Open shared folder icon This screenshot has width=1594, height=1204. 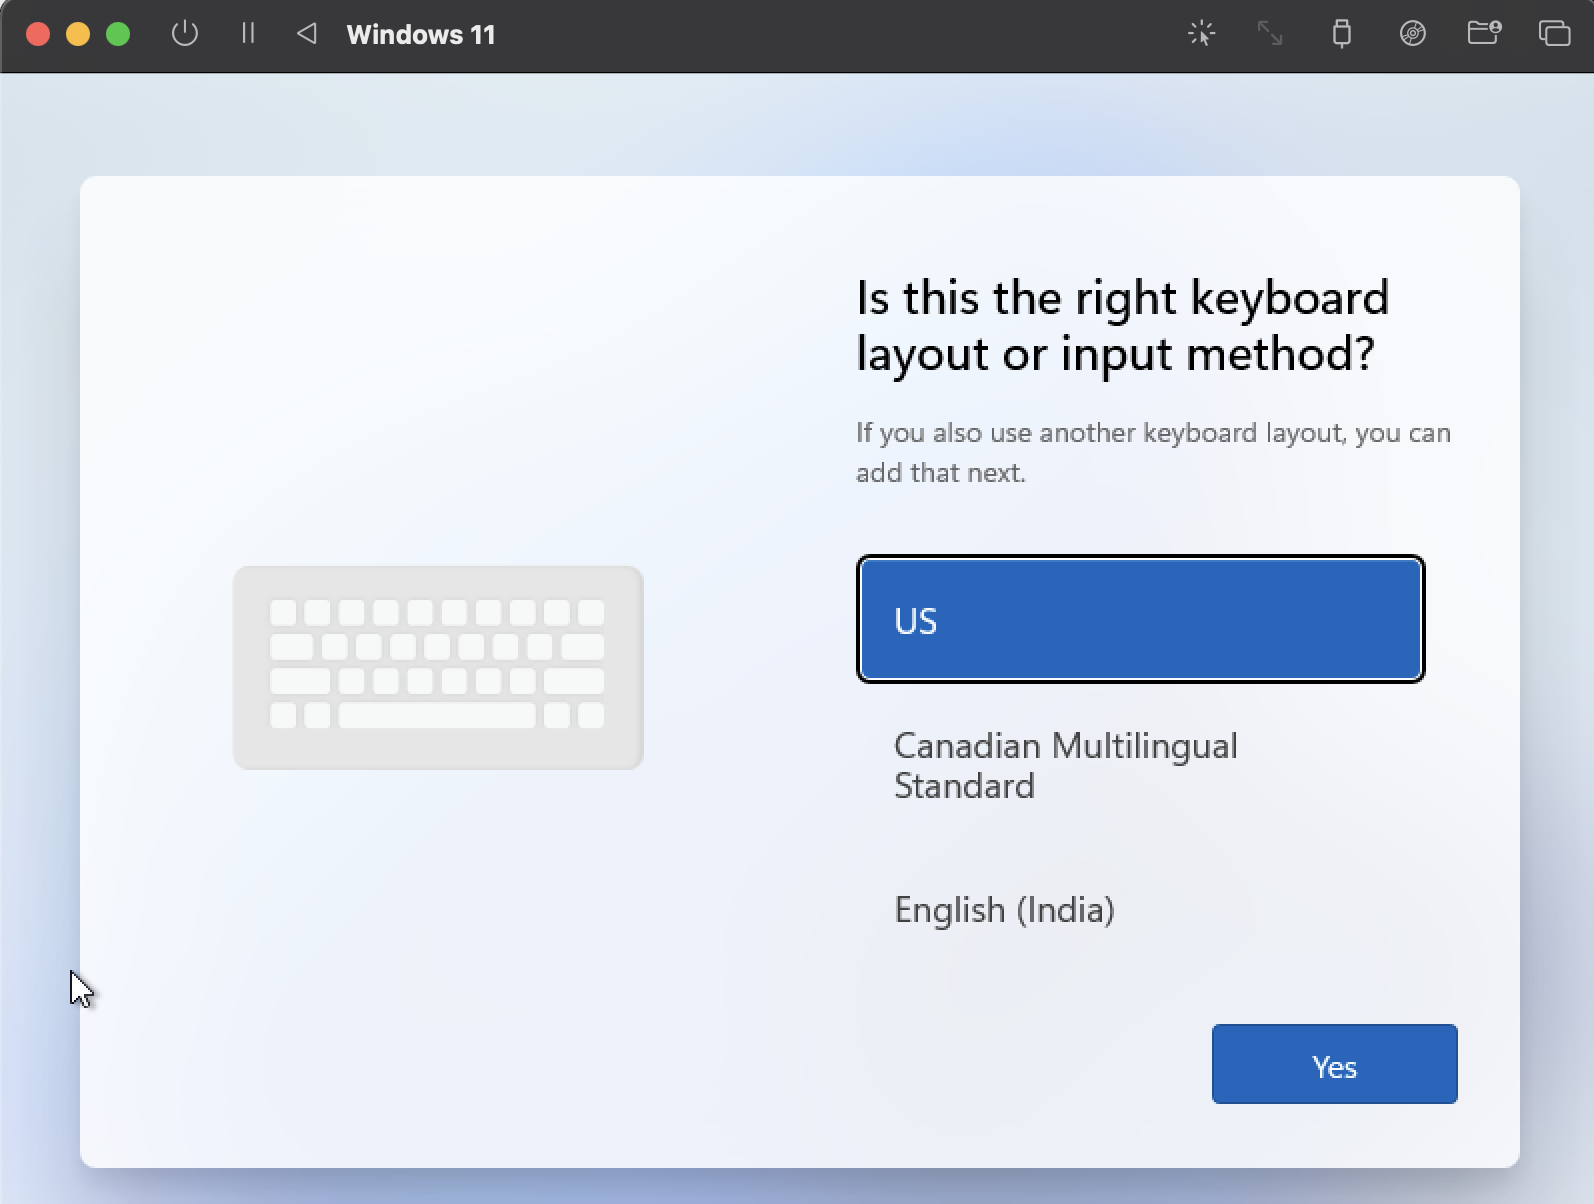click(1484, 34)
